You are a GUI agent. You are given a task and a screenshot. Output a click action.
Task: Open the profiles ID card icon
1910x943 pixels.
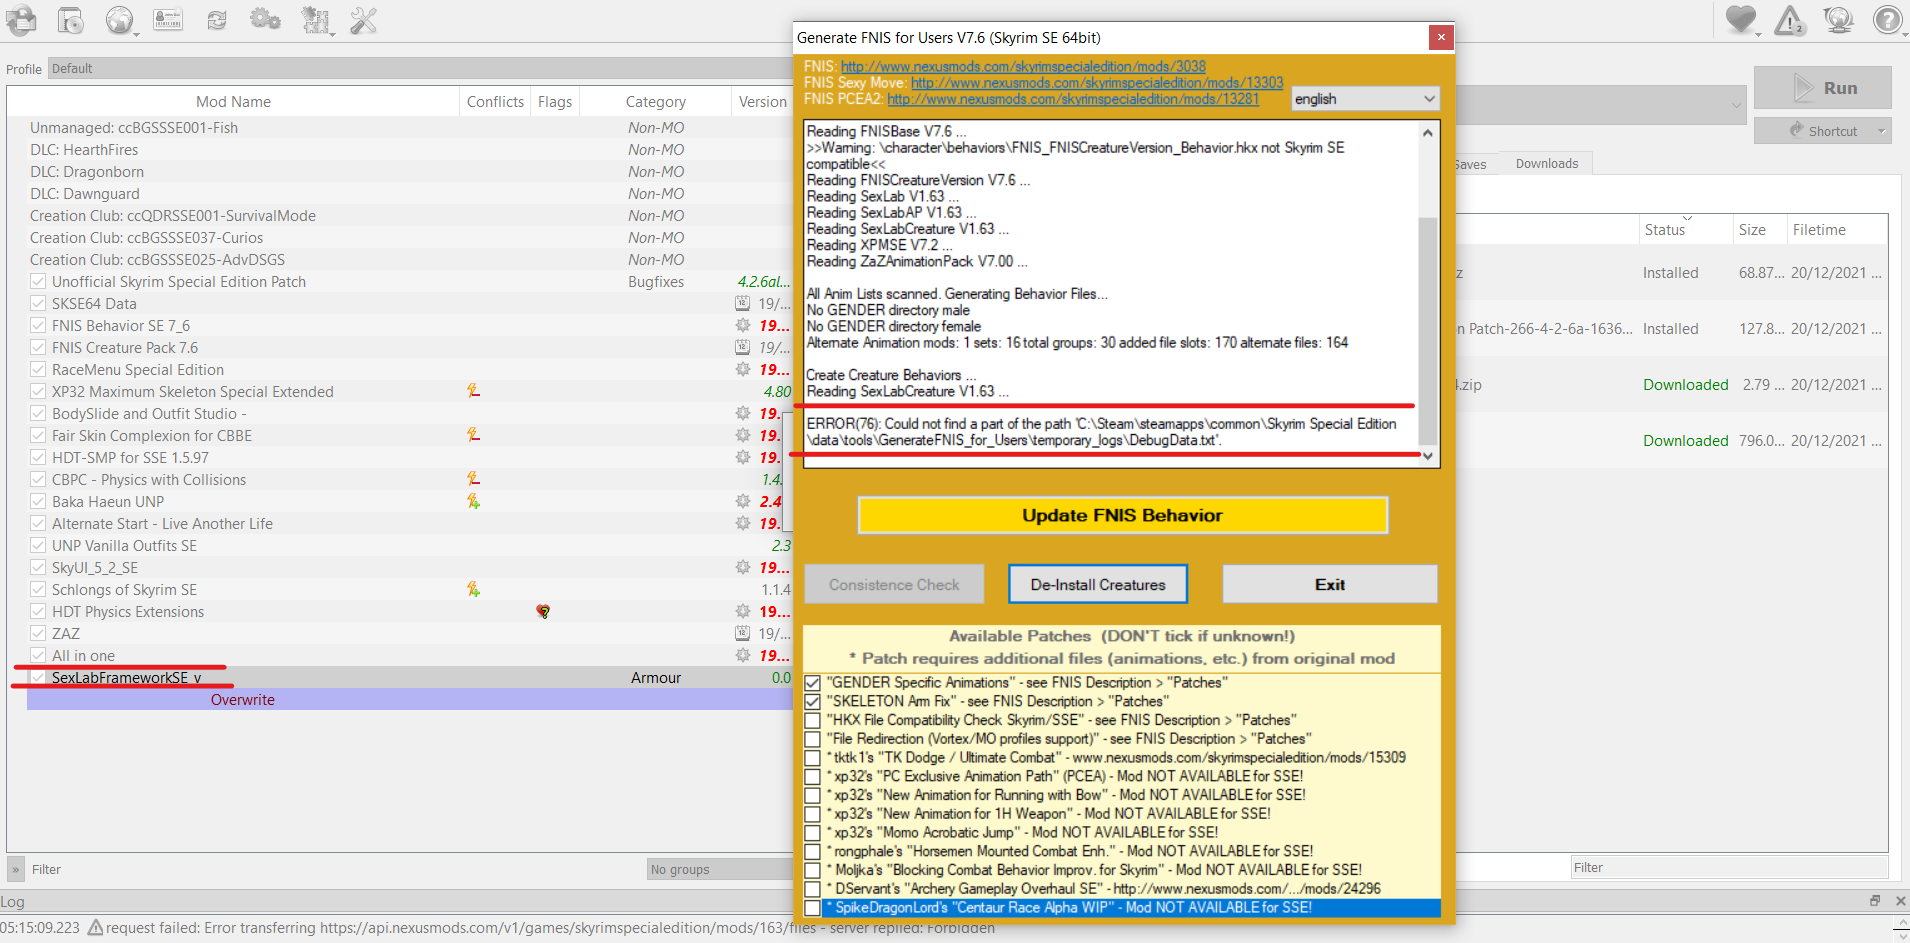(168, 20)
